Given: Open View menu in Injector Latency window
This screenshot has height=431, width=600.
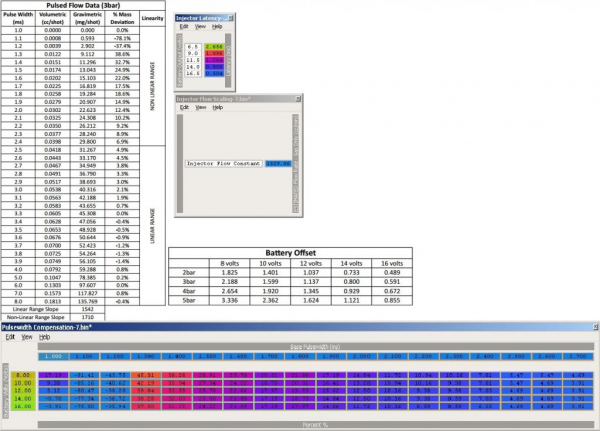Looking at the screenshot, I should (199, 27).
